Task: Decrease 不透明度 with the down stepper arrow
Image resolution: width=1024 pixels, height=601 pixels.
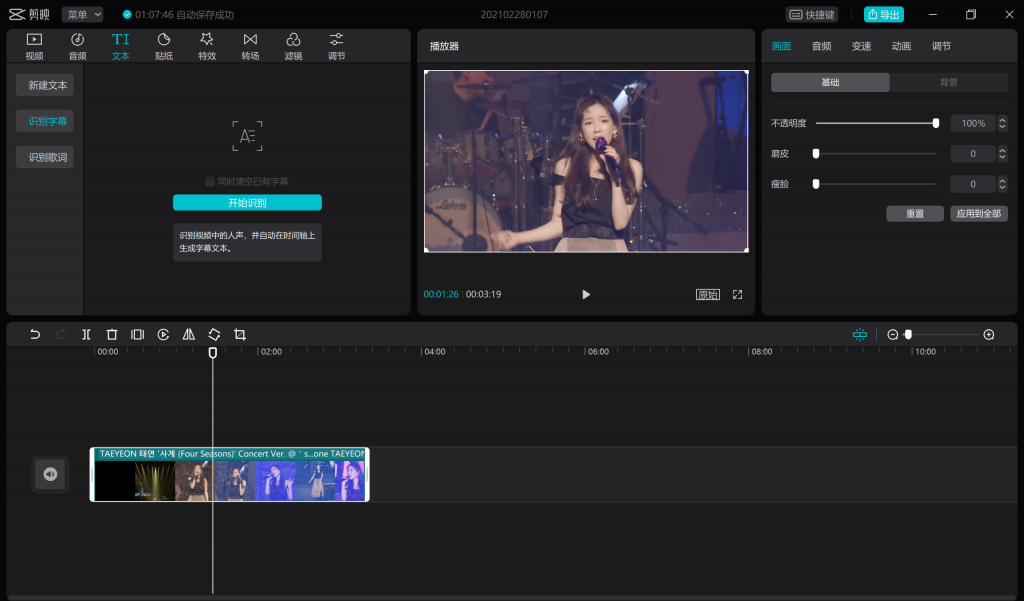Action: click(1002, 127)
